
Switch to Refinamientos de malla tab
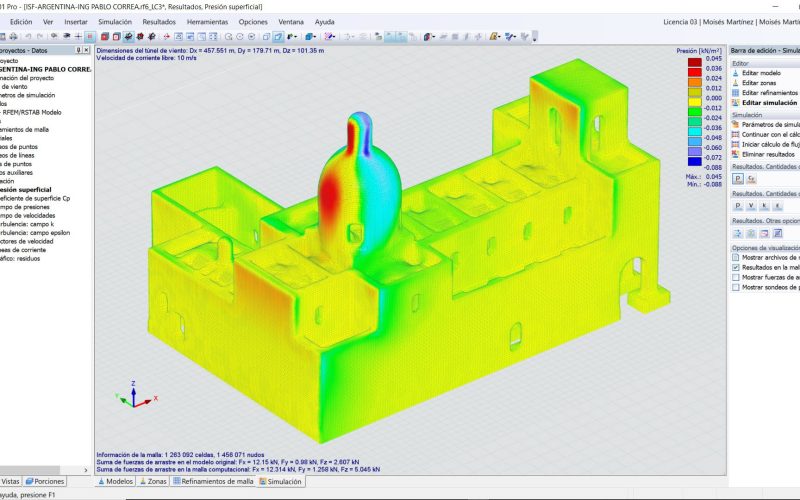tap(213, 481)
